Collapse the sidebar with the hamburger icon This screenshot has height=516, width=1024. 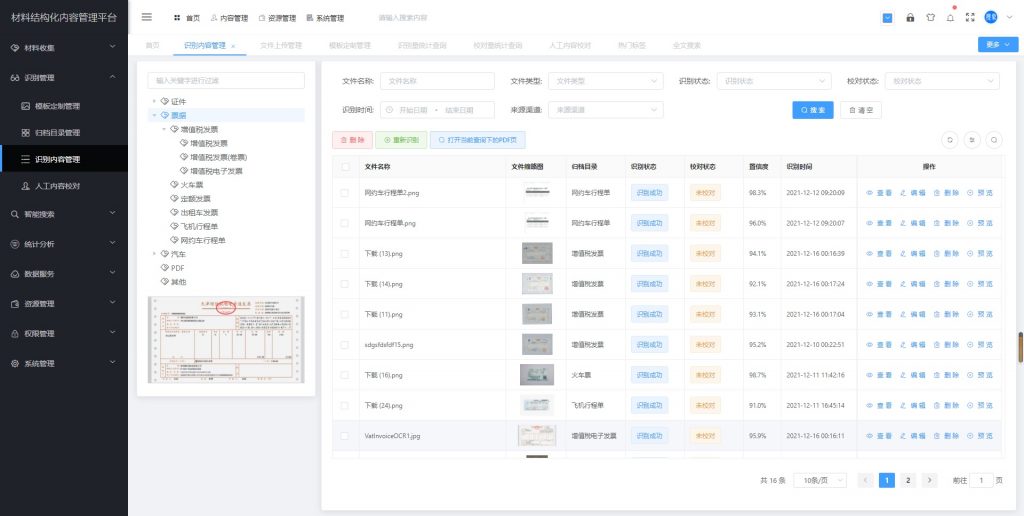click(147, 18)
